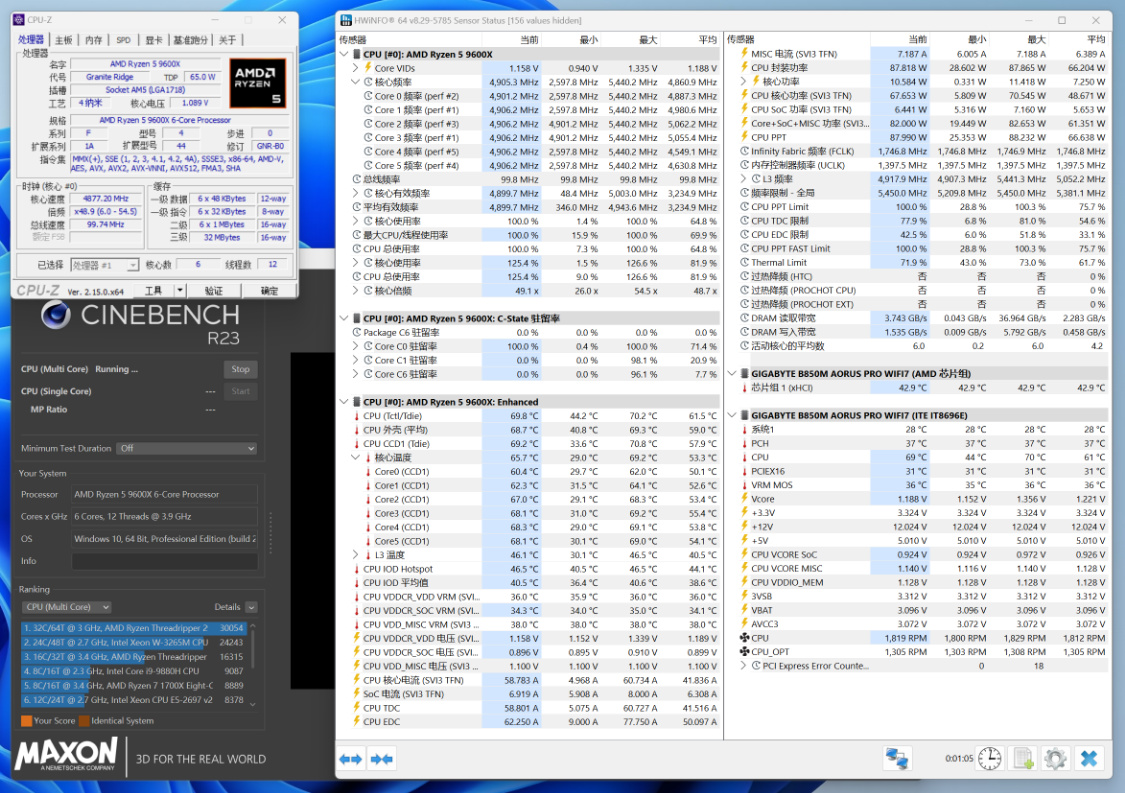This screenshot has height=793, width=1125.
Task: Click the expand columns arrows icon in HWiNFO
Action: (x=351, y=759)
